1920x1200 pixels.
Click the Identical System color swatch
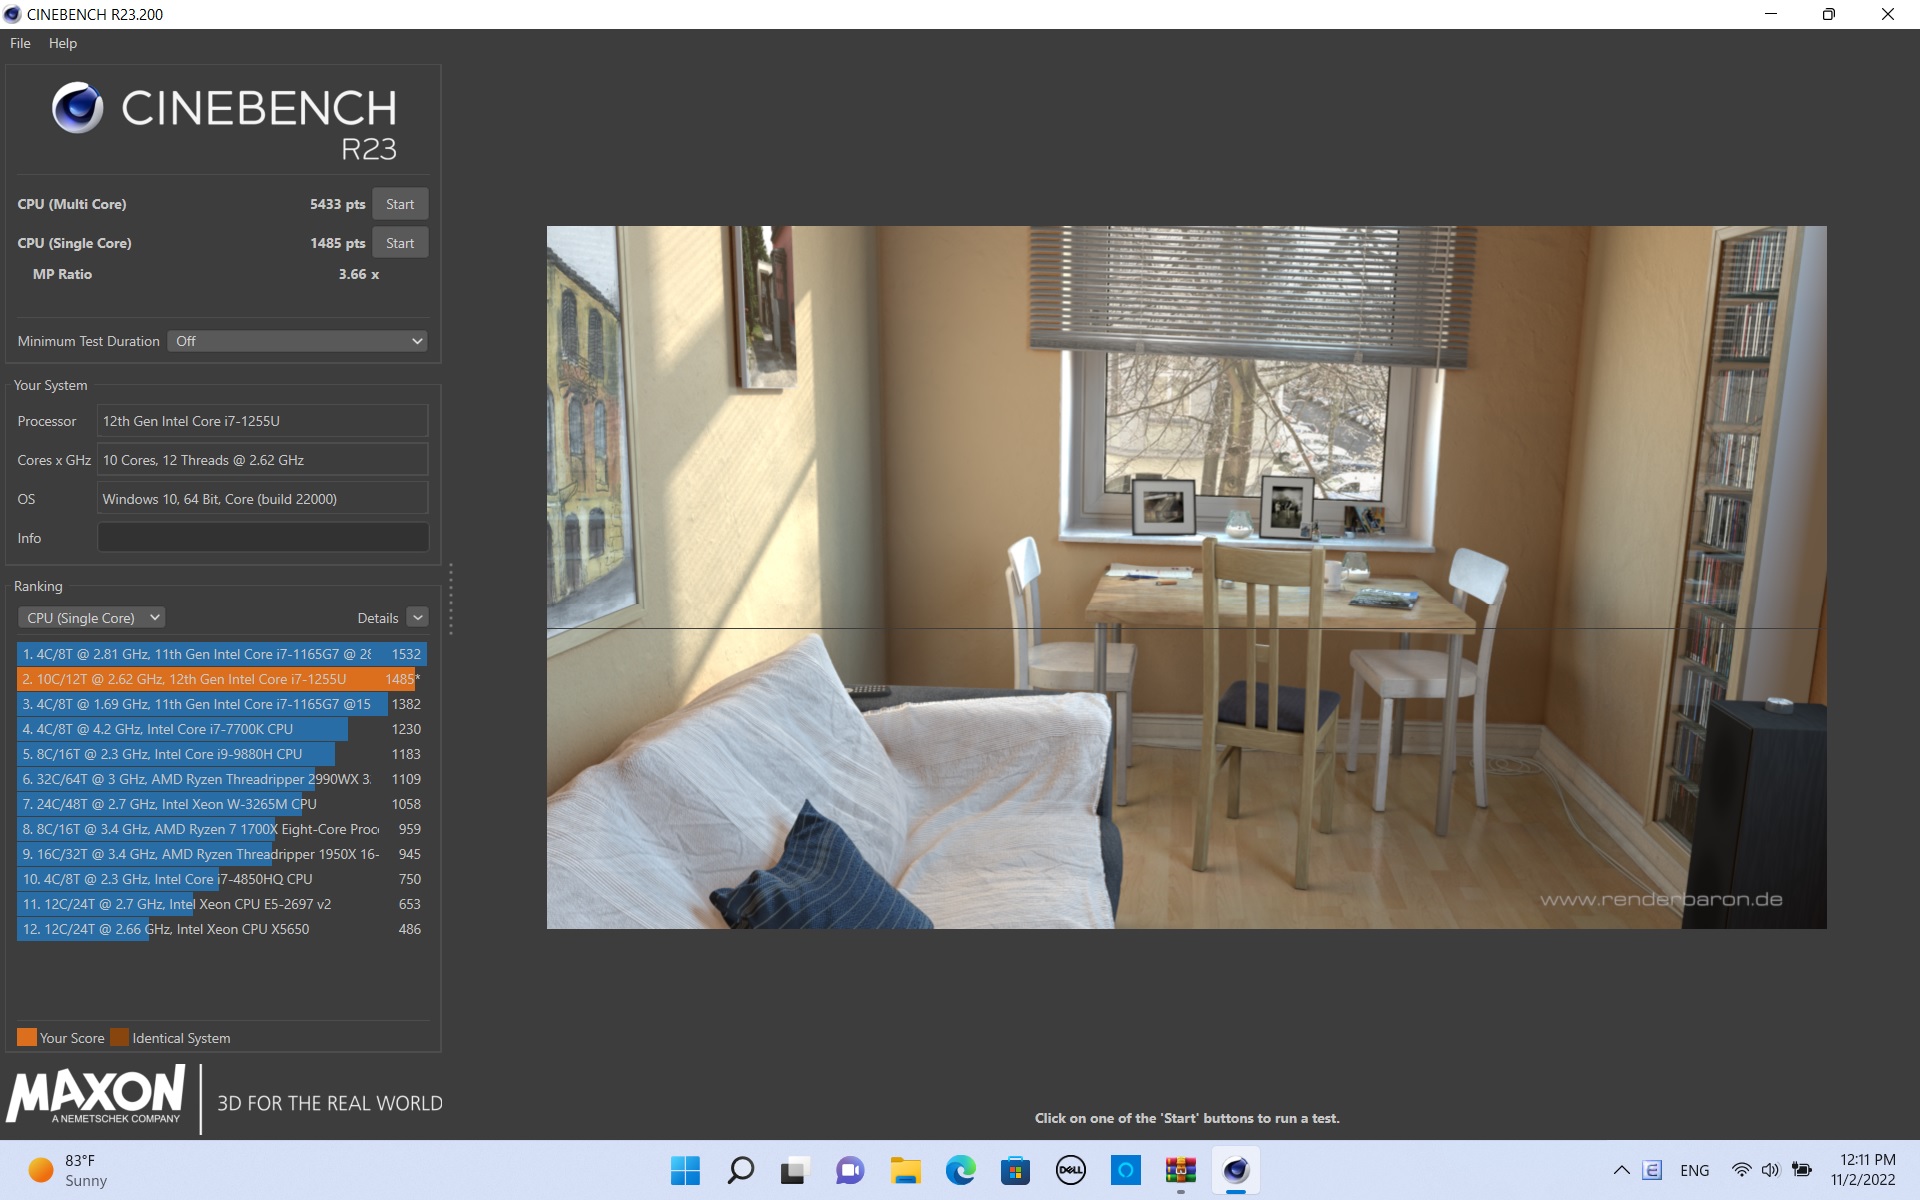[120, 1037]
